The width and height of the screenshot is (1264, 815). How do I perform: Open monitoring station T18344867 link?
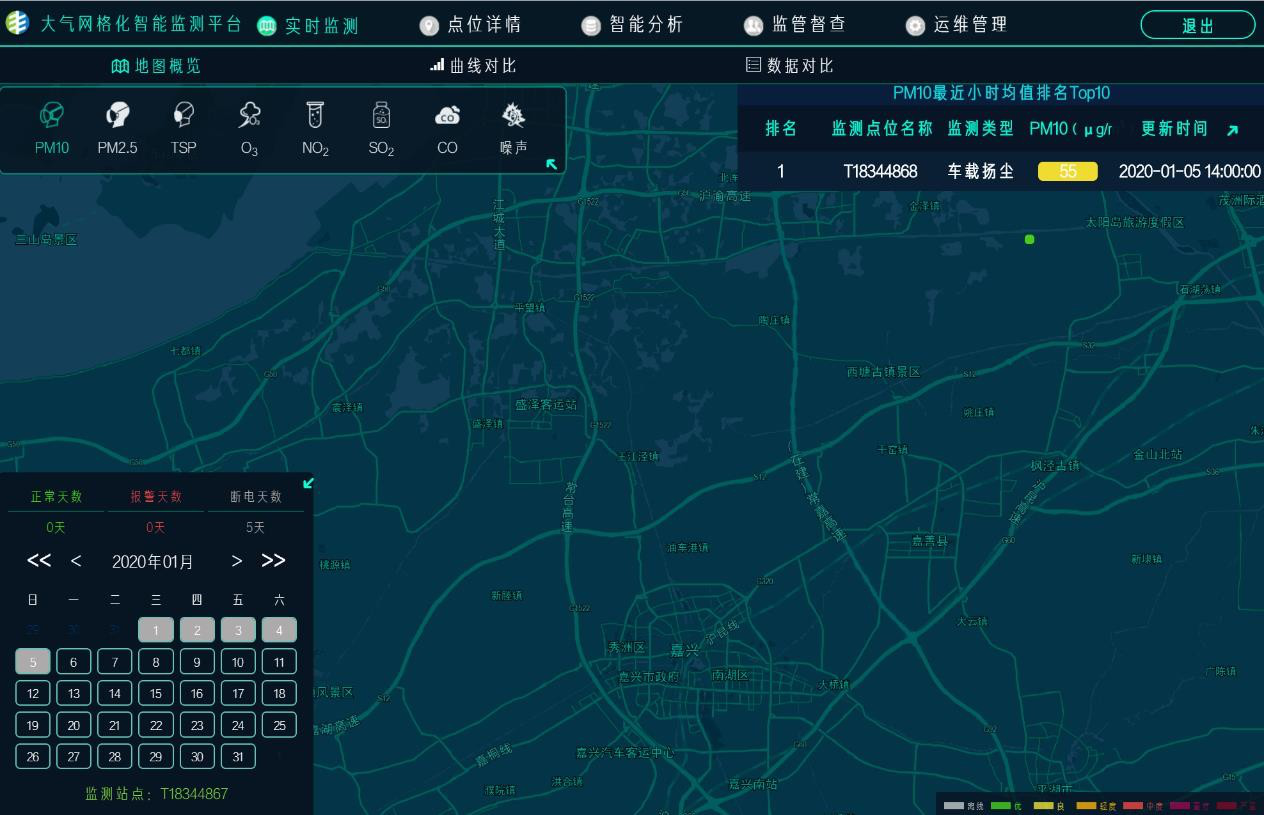point(193,793)
